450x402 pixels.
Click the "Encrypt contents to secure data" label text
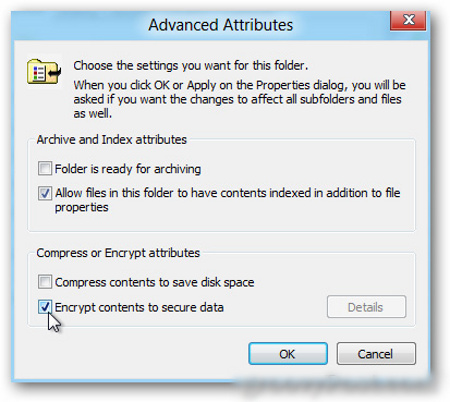click(139, 307)
